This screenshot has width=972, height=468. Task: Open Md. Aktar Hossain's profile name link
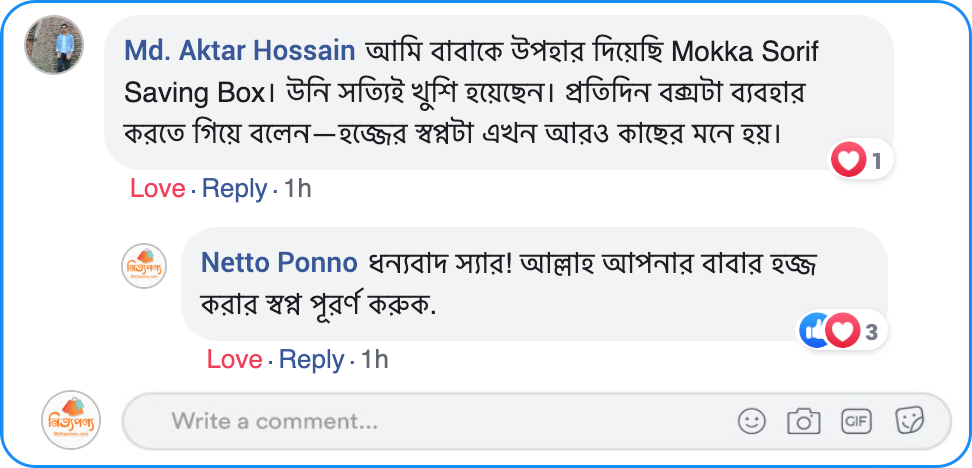[x=240, y=50]
